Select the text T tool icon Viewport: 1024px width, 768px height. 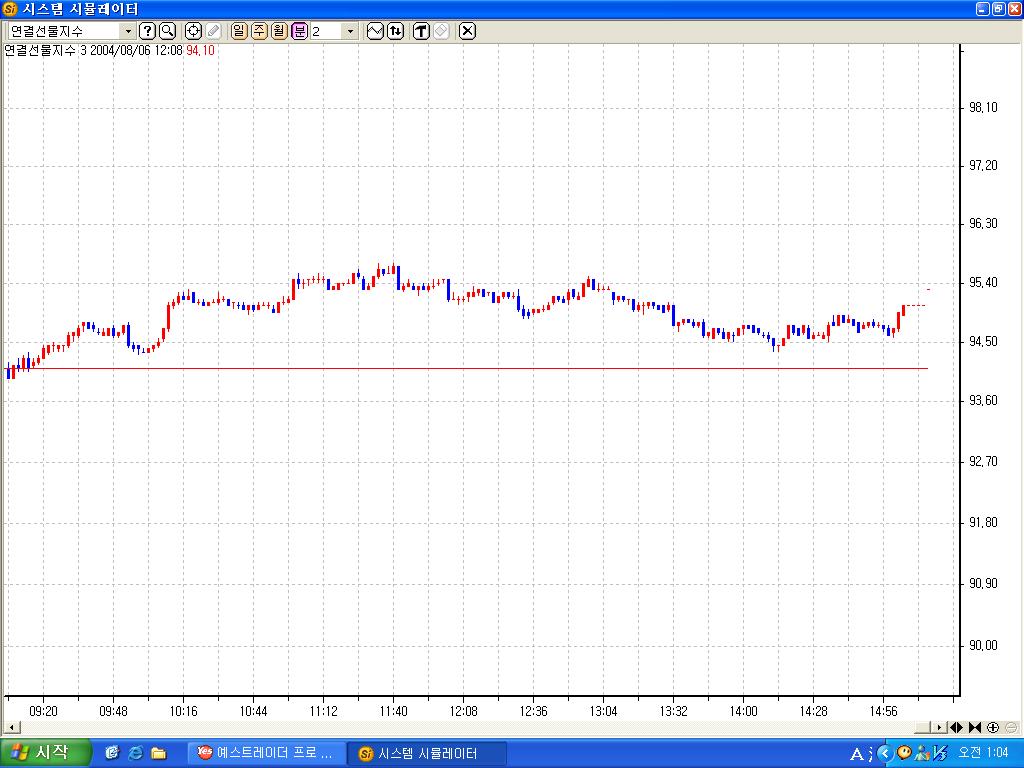(x=421, y=31)
